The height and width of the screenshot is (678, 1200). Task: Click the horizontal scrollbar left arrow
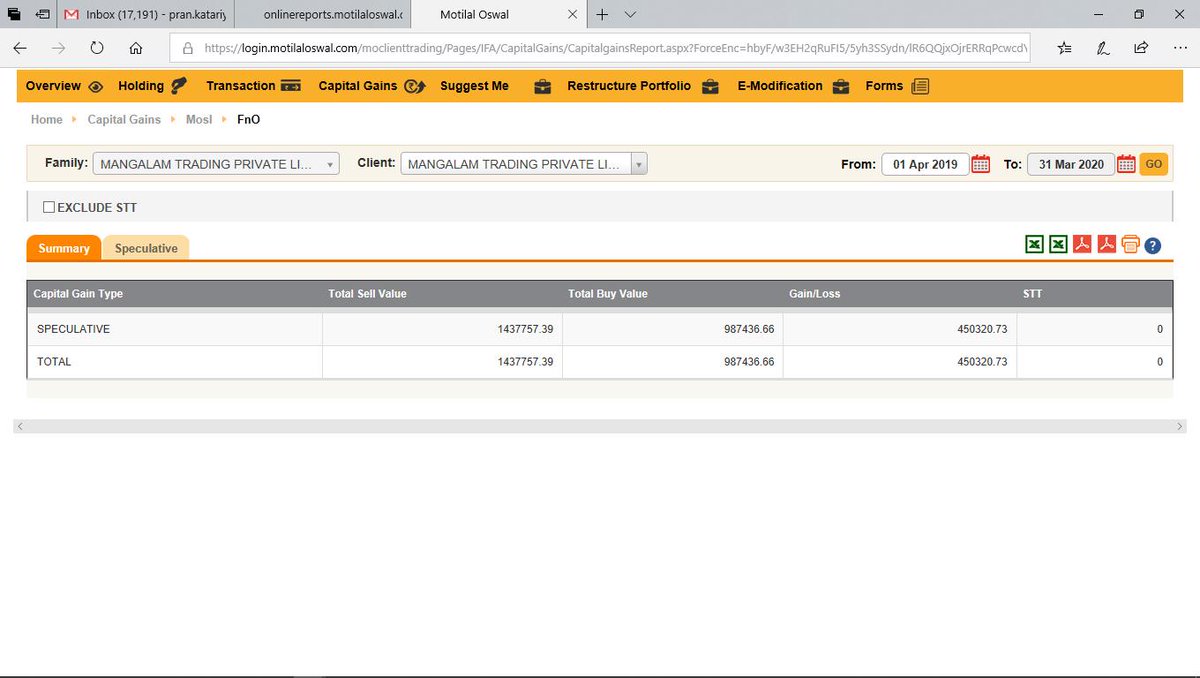tap(20, 426)
